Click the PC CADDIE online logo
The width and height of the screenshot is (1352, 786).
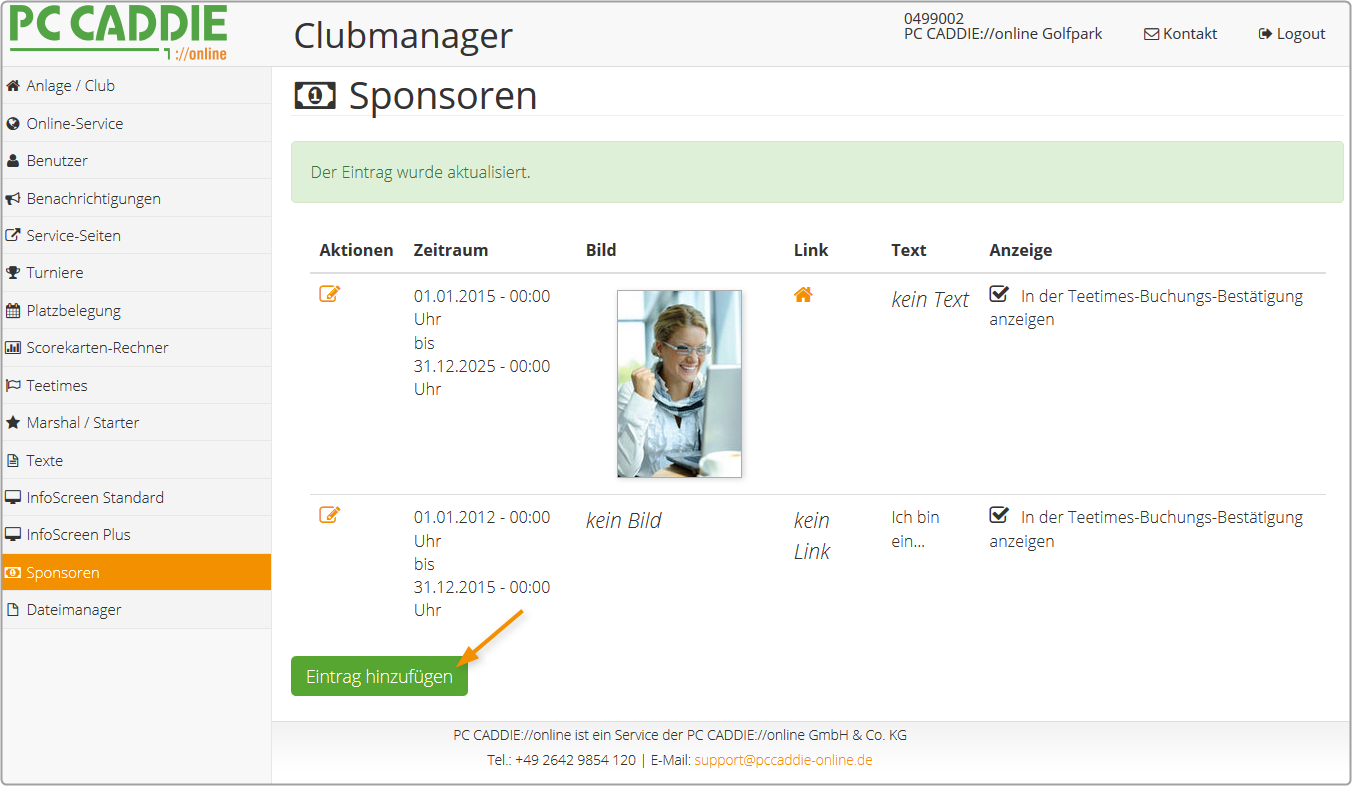click(x=119, y=33)
